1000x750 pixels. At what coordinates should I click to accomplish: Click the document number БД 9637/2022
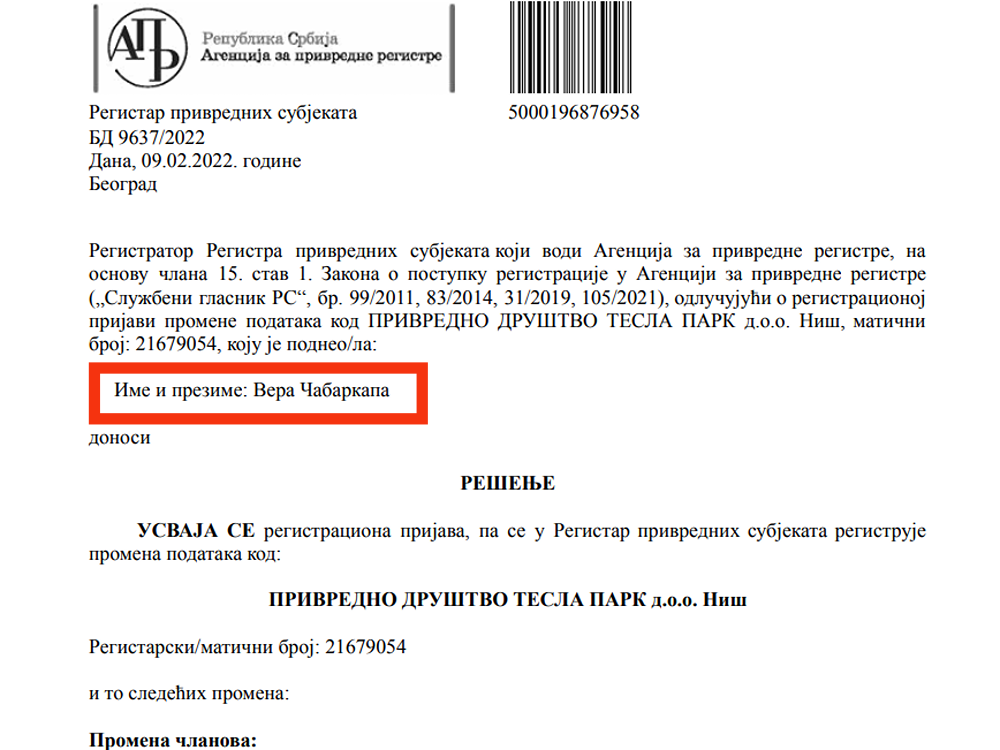coord(147,137)
